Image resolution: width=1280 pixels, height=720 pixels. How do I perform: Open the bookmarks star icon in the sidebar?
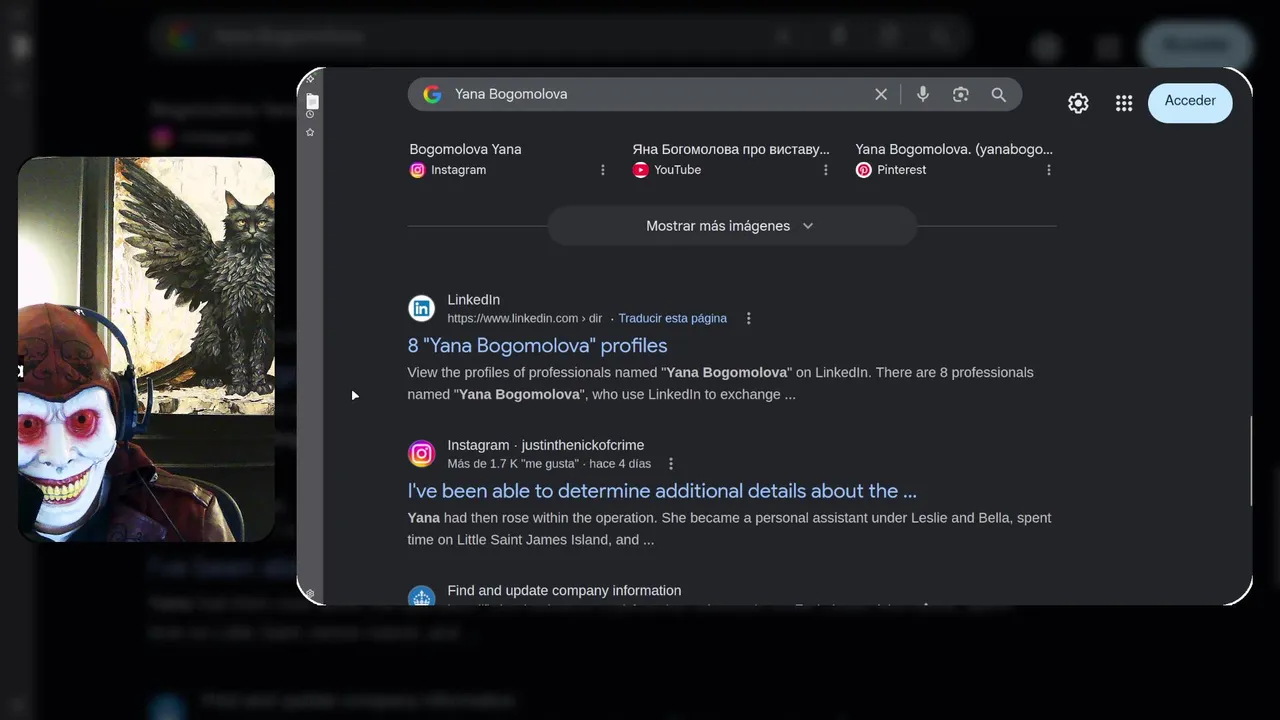[x=310, y=132]
